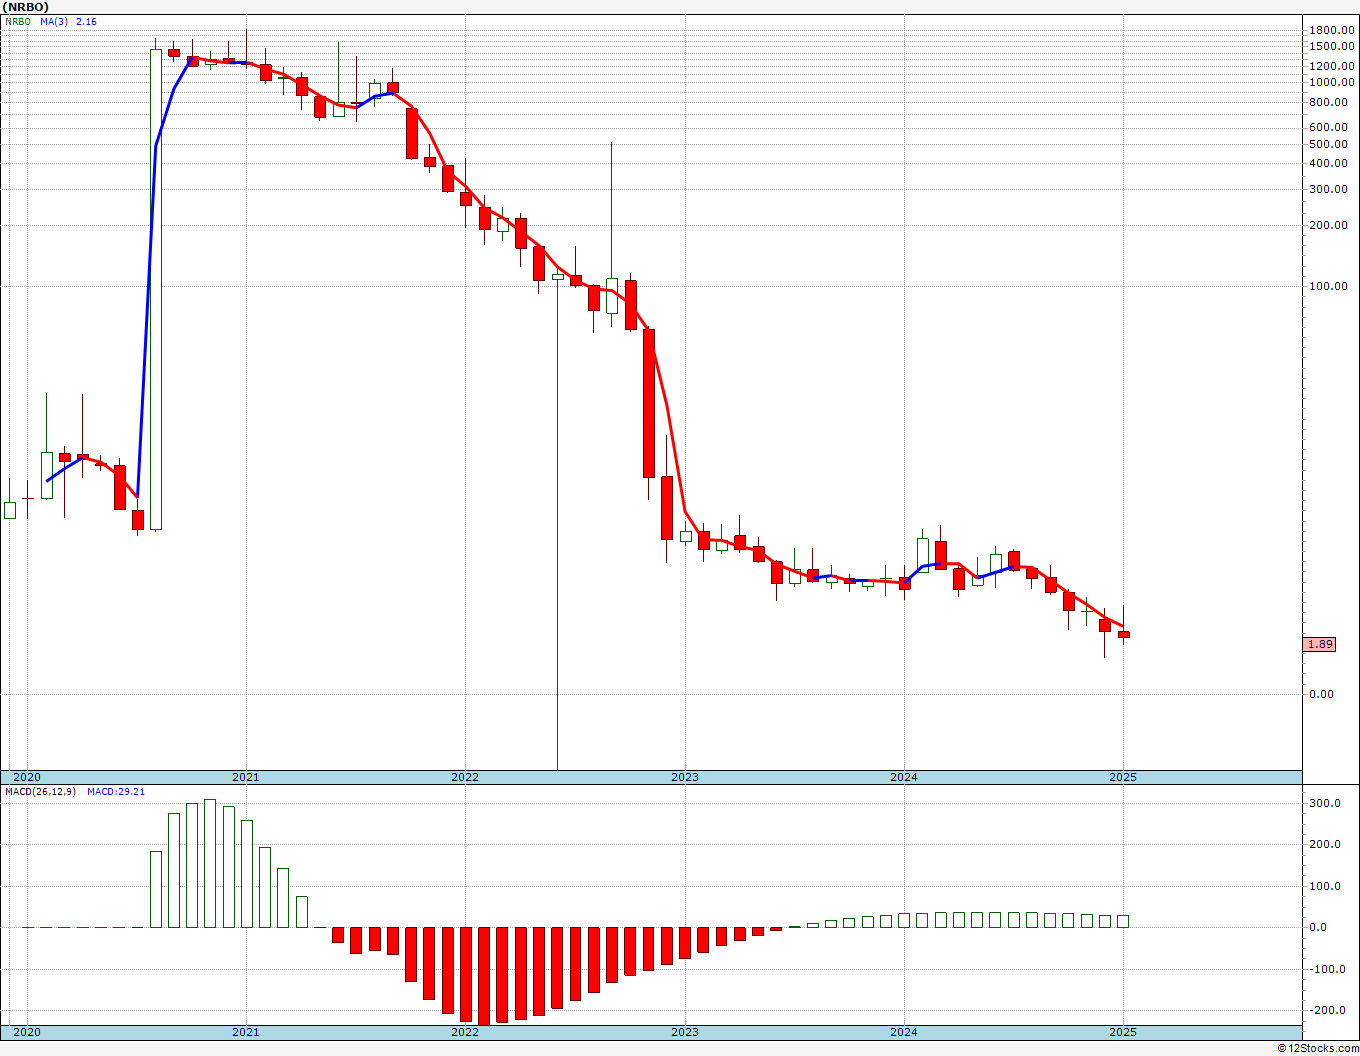Click the MACD:29.21 value label

pos(115,792)
